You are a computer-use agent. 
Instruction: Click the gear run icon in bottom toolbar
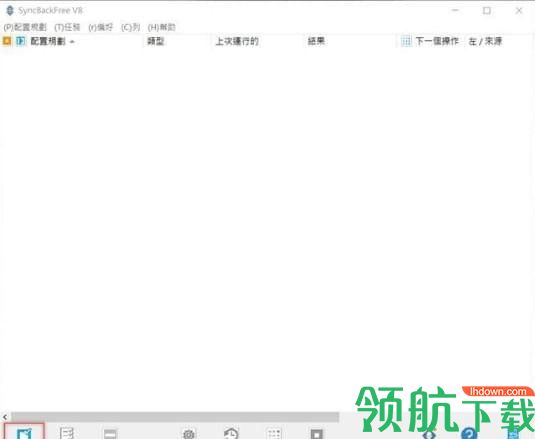click(189, 434)
